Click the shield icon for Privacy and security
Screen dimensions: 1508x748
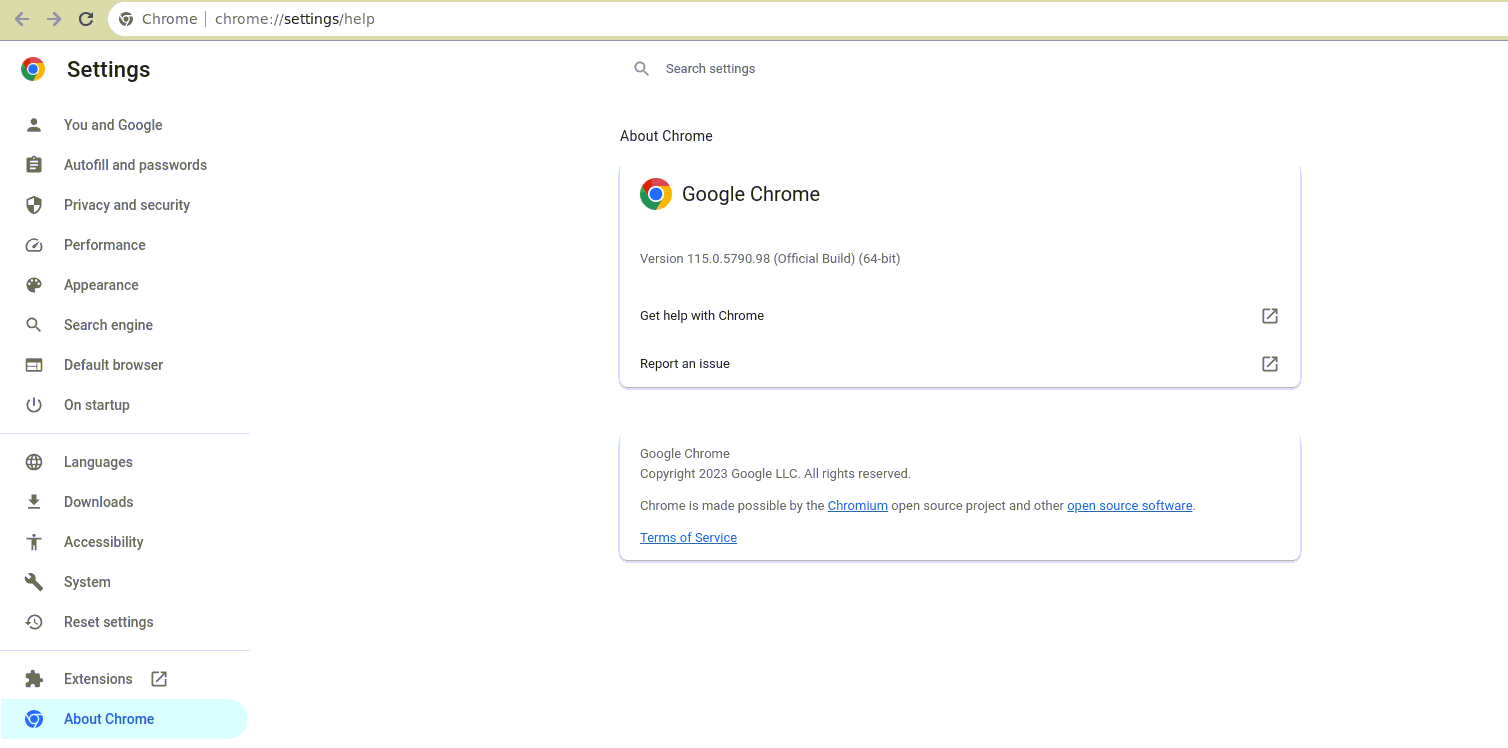pyautogui.click(x=34, y=205)
